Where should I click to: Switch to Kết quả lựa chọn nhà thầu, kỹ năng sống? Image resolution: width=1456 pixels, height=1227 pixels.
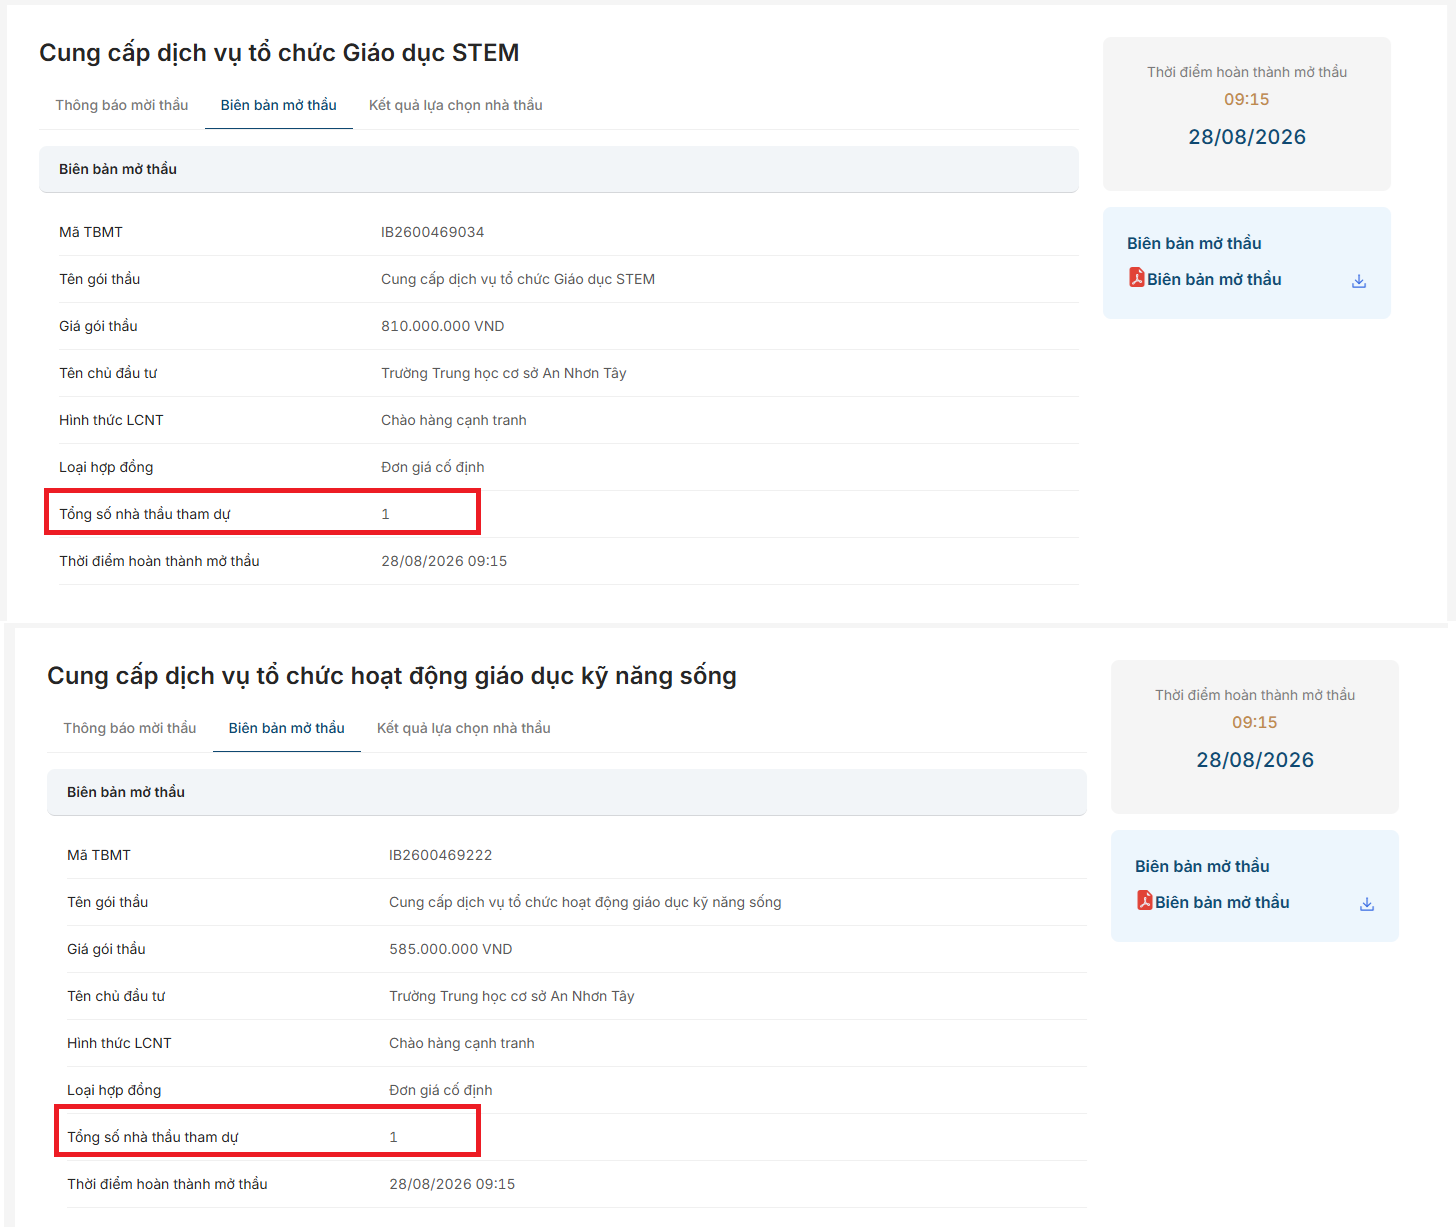(464, 728)
